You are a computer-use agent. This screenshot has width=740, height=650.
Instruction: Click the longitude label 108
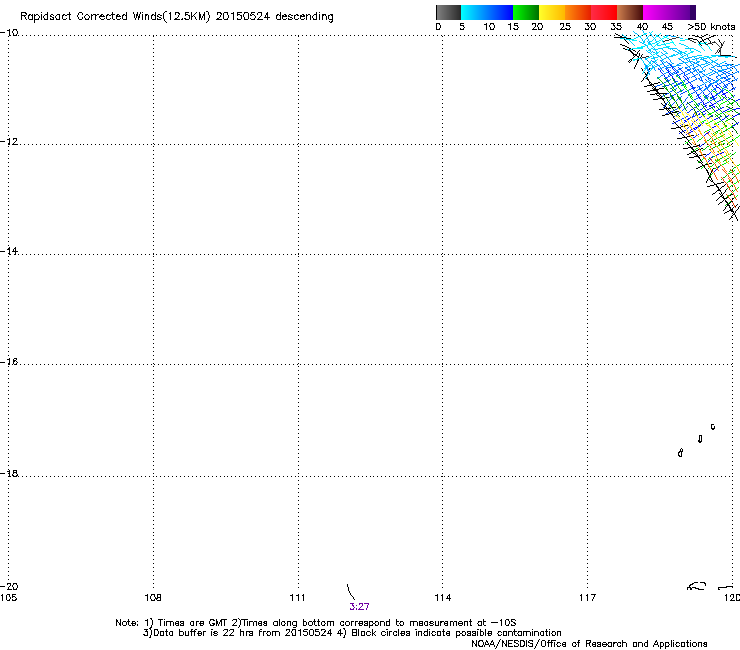153,598
